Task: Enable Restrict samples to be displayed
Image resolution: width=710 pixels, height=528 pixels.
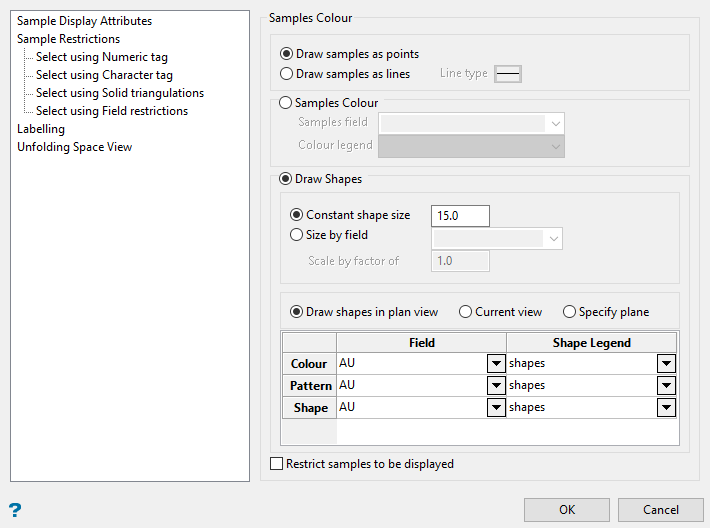Action: point(277,464)
